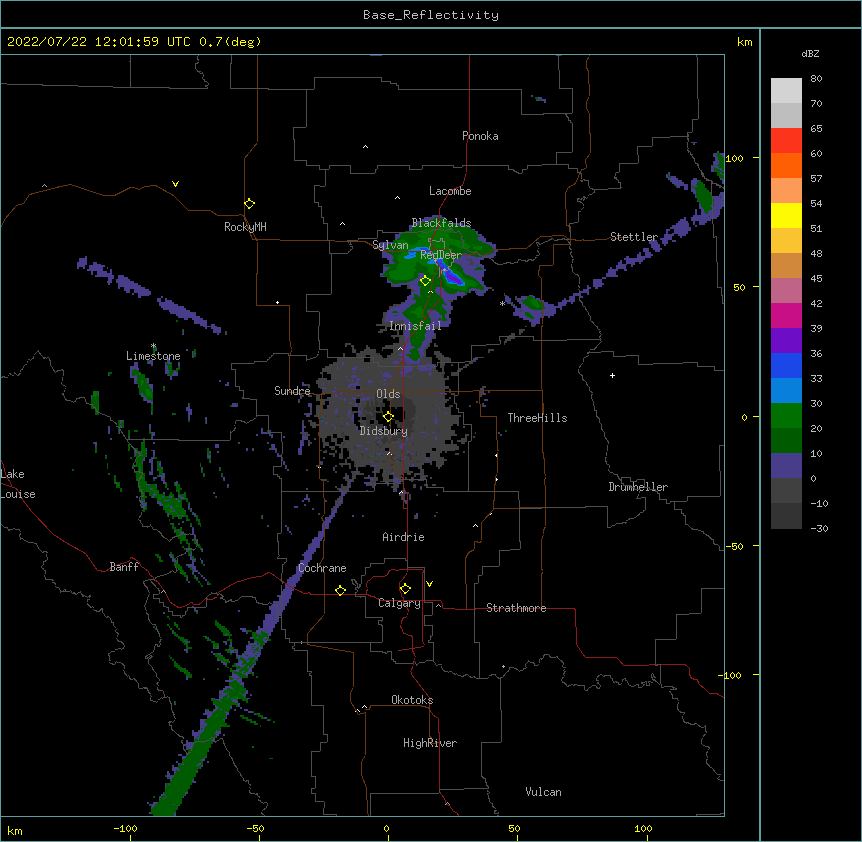Click the ThreeHills label
This screenshot has height=842, width=862.
coord(537,418)
